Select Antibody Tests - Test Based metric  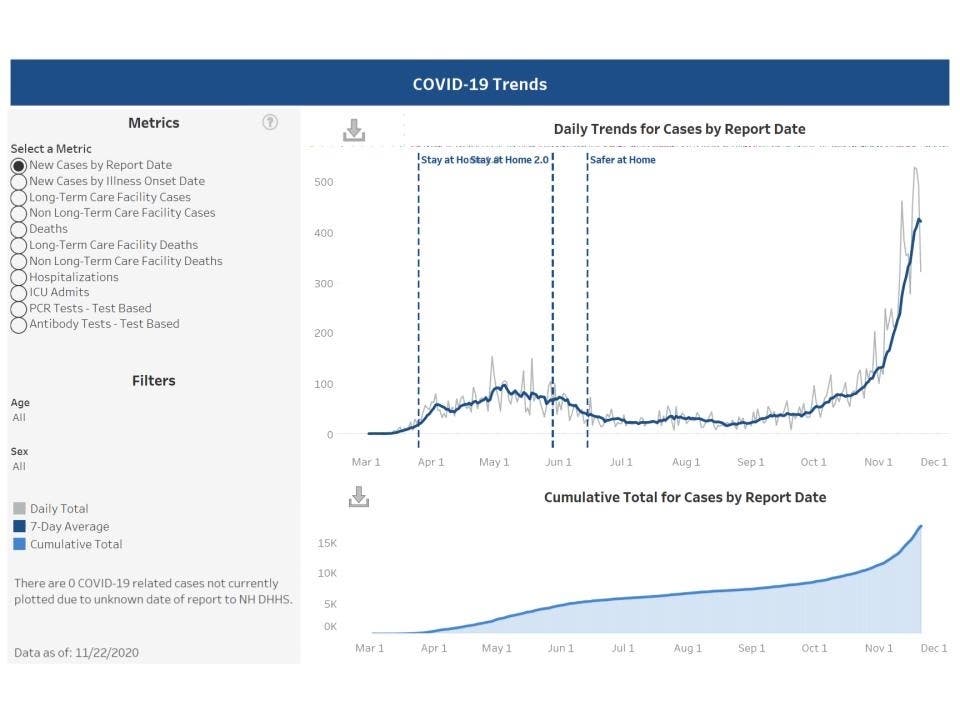18,325
